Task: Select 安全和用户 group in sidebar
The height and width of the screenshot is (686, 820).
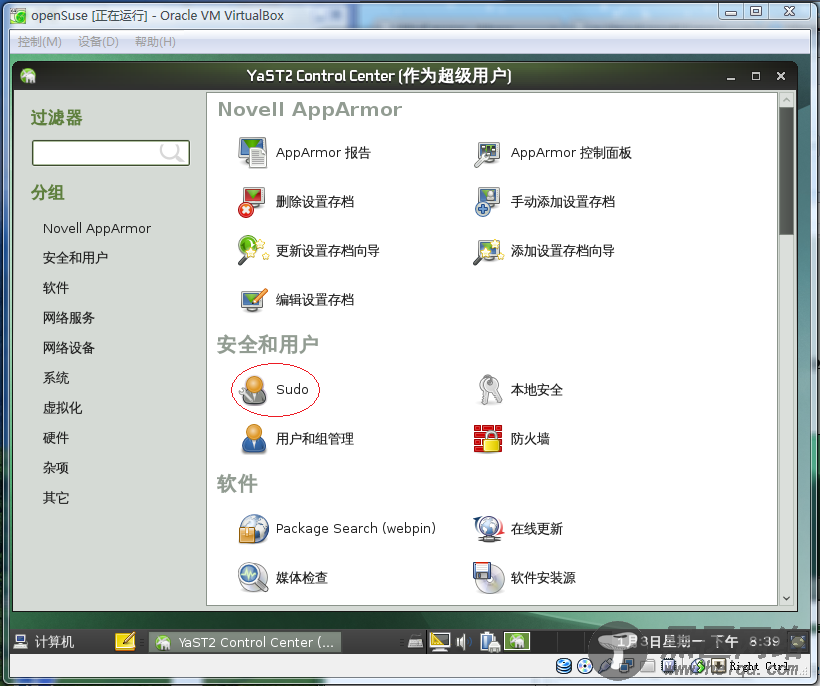Action: 75,258
